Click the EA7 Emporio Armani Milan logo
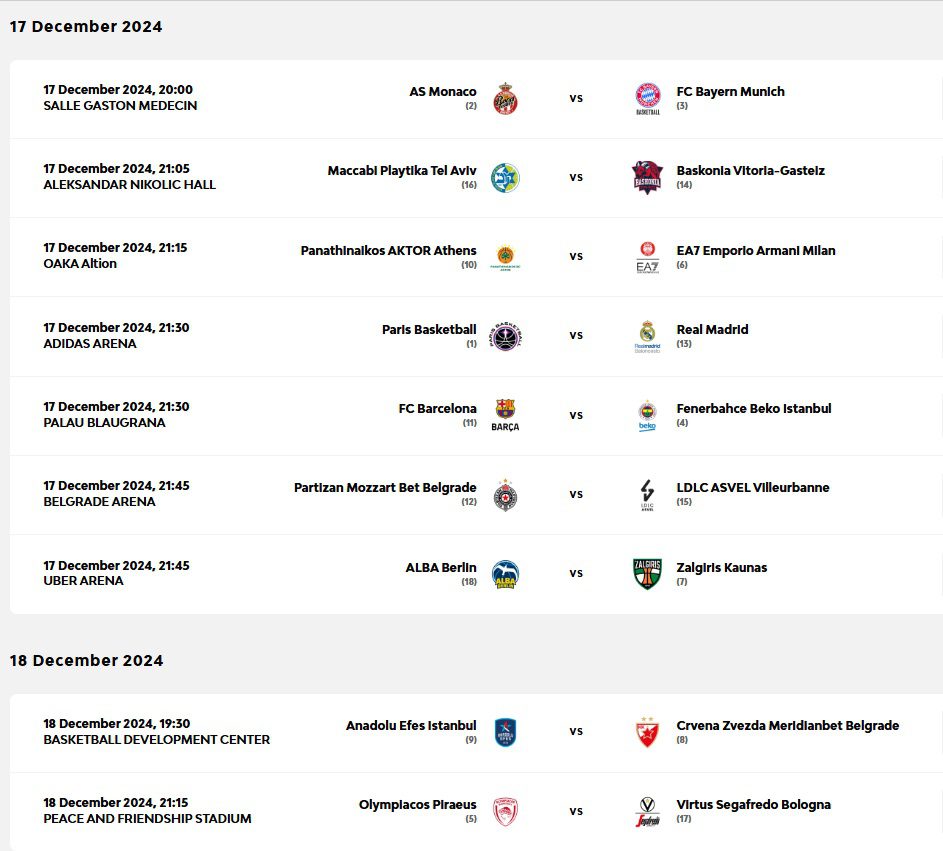This screenshot has width=943, height=851. [x=648, y=257]
